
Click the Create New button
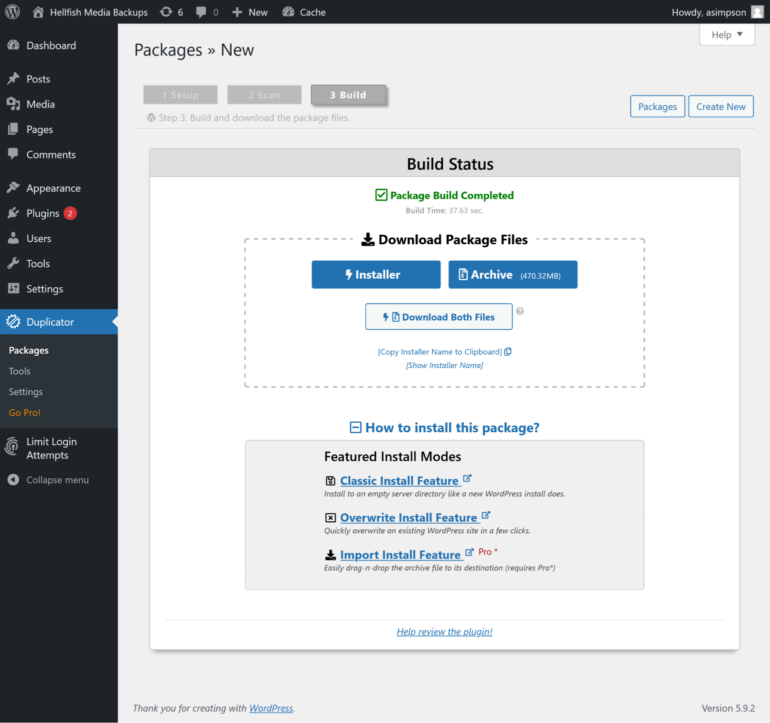pyautogui.click(x=720, y=107)
